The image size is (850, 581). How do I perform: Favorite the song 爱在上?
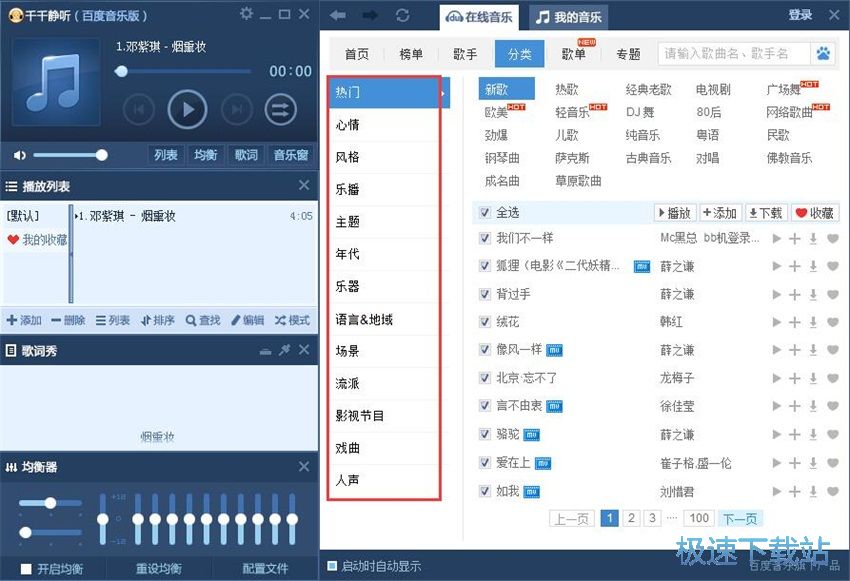click(833, 463)
